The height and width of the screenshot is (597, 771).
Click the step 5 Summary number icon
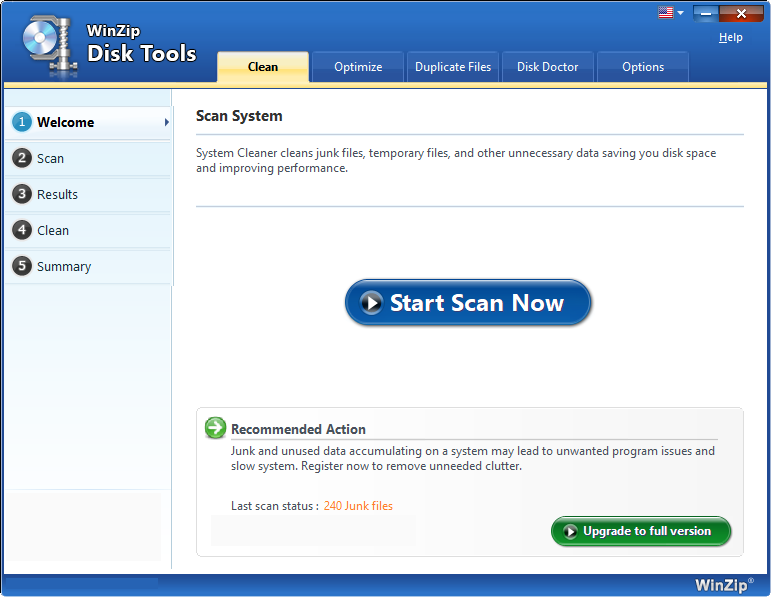pos(22,266)
